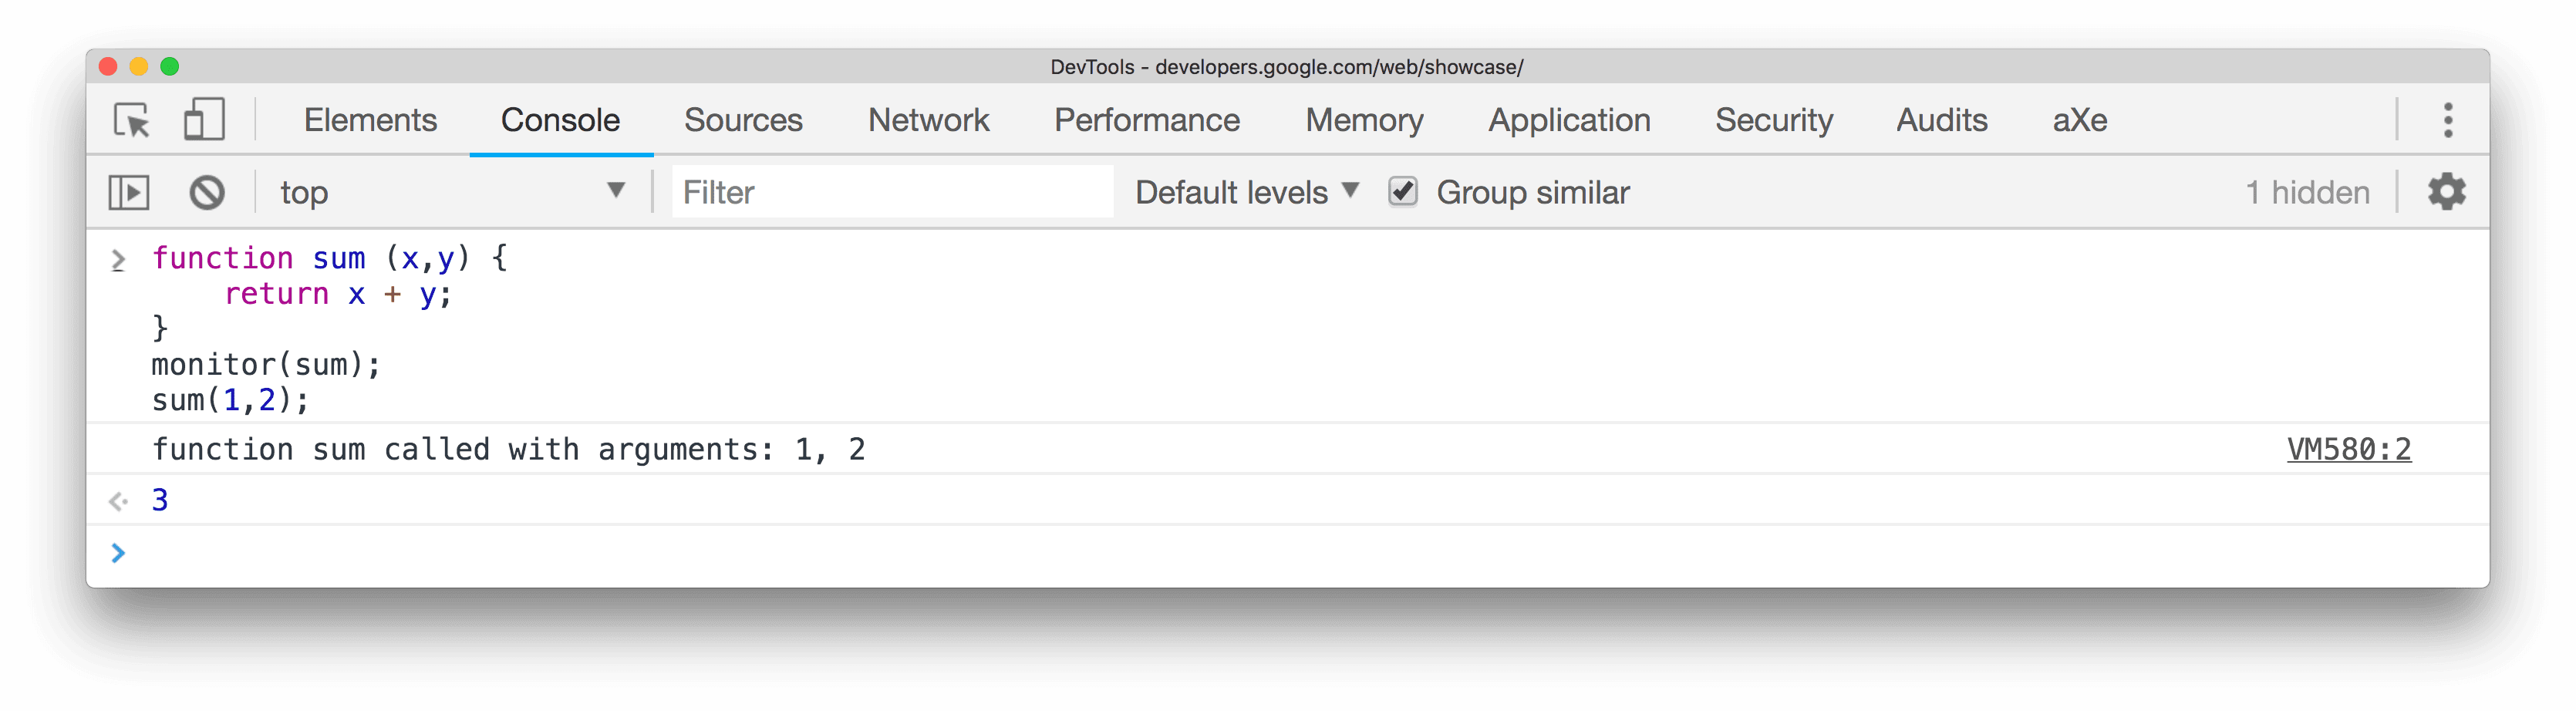Viewport: 2576px width, 711px height.
Task: Uncheck the Group similar checkbox
Action: point(1403,192)
